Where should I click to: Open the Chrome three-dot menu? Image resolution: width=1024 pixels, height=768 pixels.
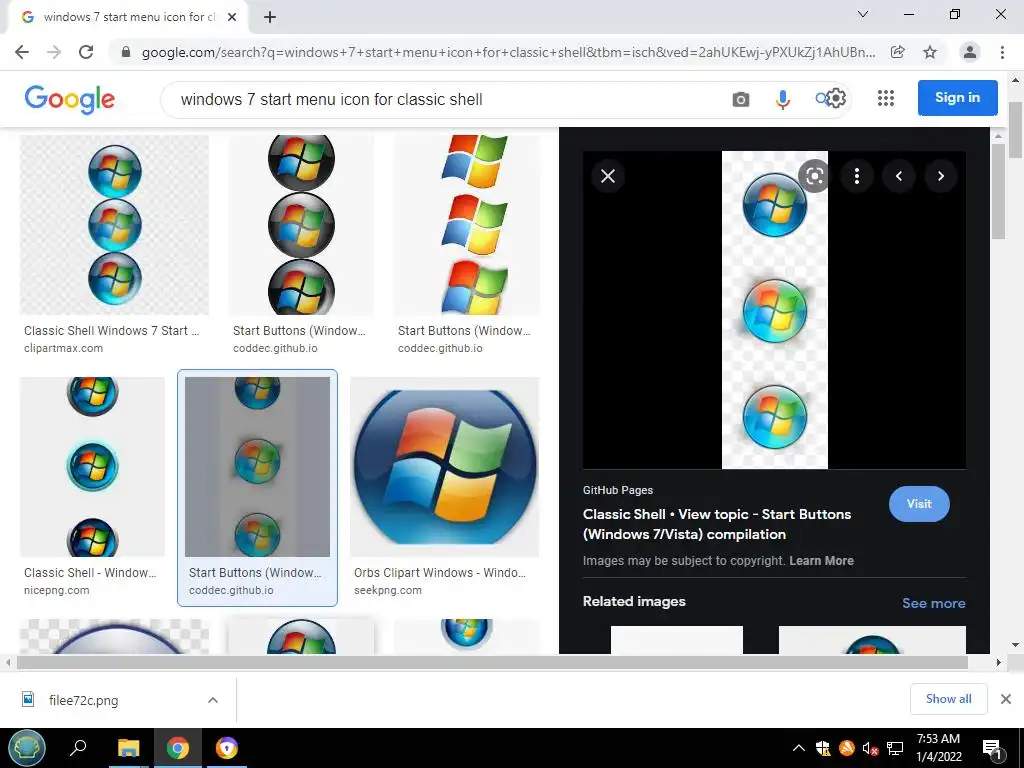[1002, 52]
